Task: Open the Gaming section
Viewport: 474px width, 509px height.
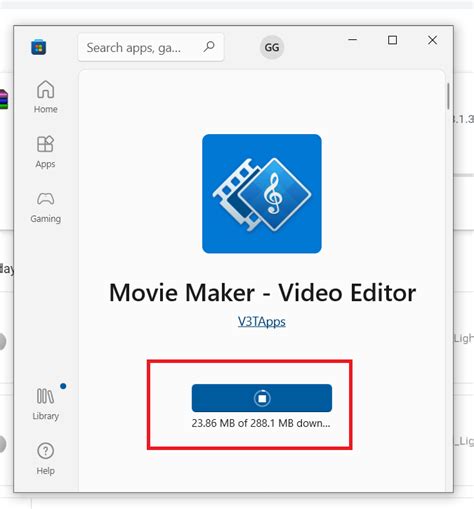Action: (x=46, y=207)
